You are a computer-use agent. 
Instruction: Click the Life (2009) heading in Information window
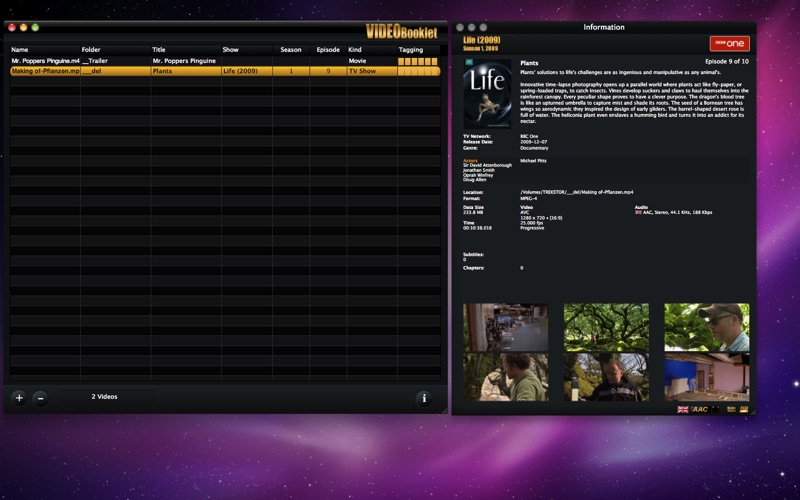click(482, 40)
